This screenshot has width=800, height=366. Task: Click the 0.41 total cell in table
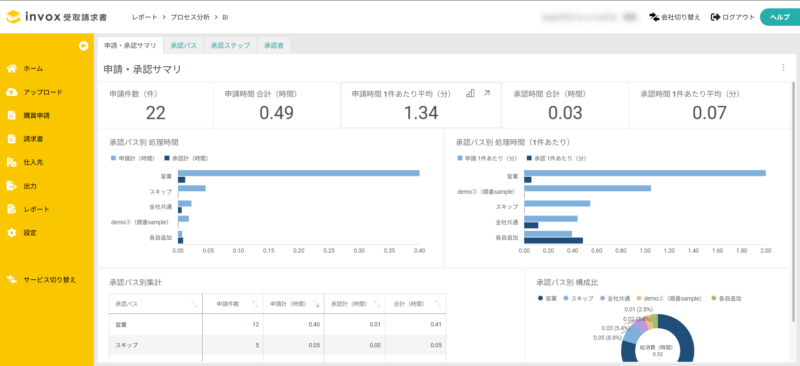click(435, 324)
